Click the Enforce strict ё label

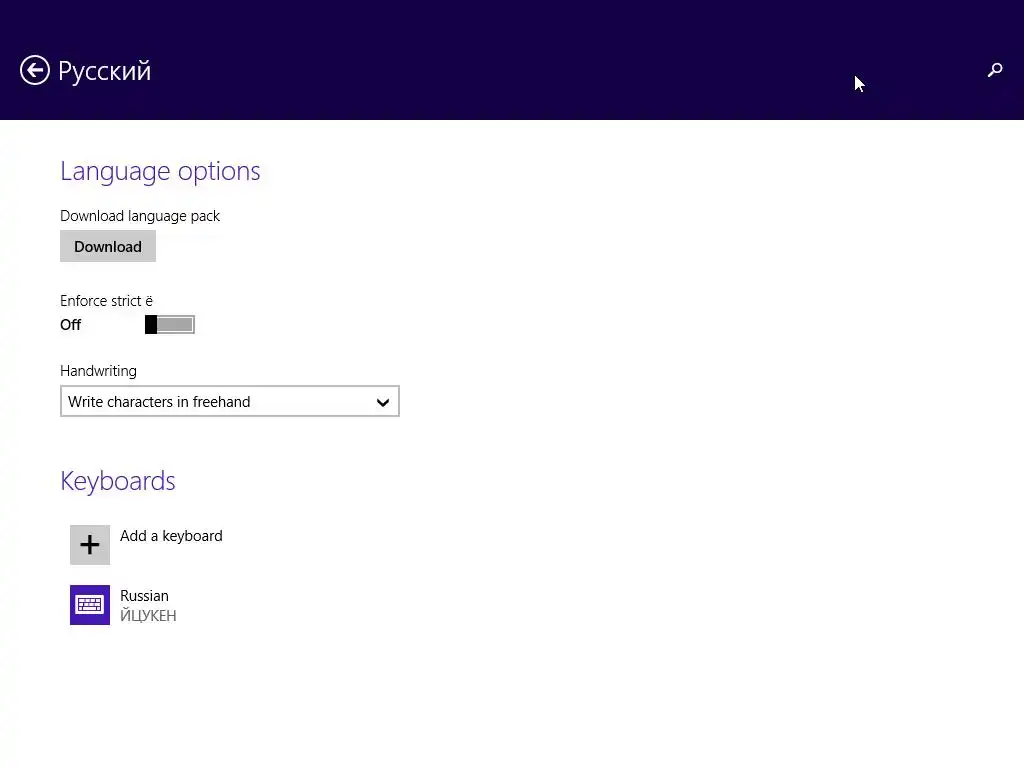106,301
